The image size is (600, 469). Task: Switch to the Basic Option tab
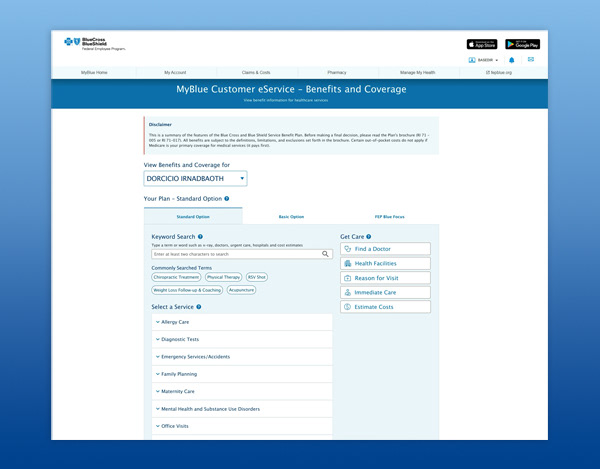(x=291, y=217)
